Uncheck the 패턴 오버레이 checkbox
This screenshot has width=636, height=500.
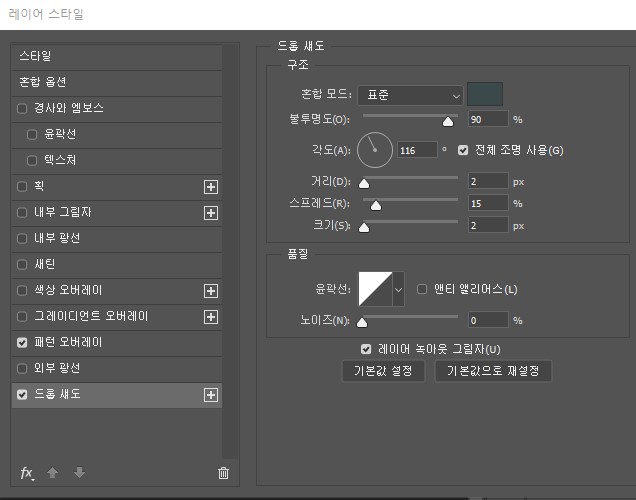coord(22,343)
